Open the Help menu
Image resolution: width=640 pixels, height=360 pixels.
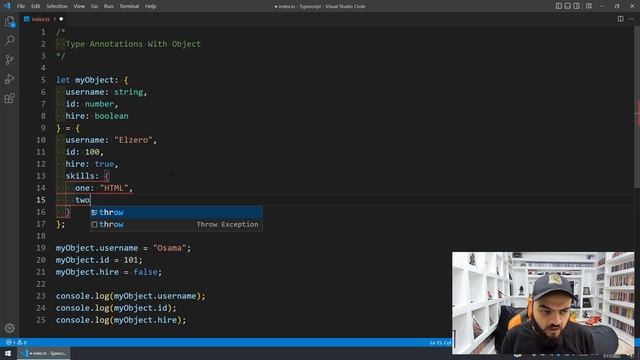(151, 6)
